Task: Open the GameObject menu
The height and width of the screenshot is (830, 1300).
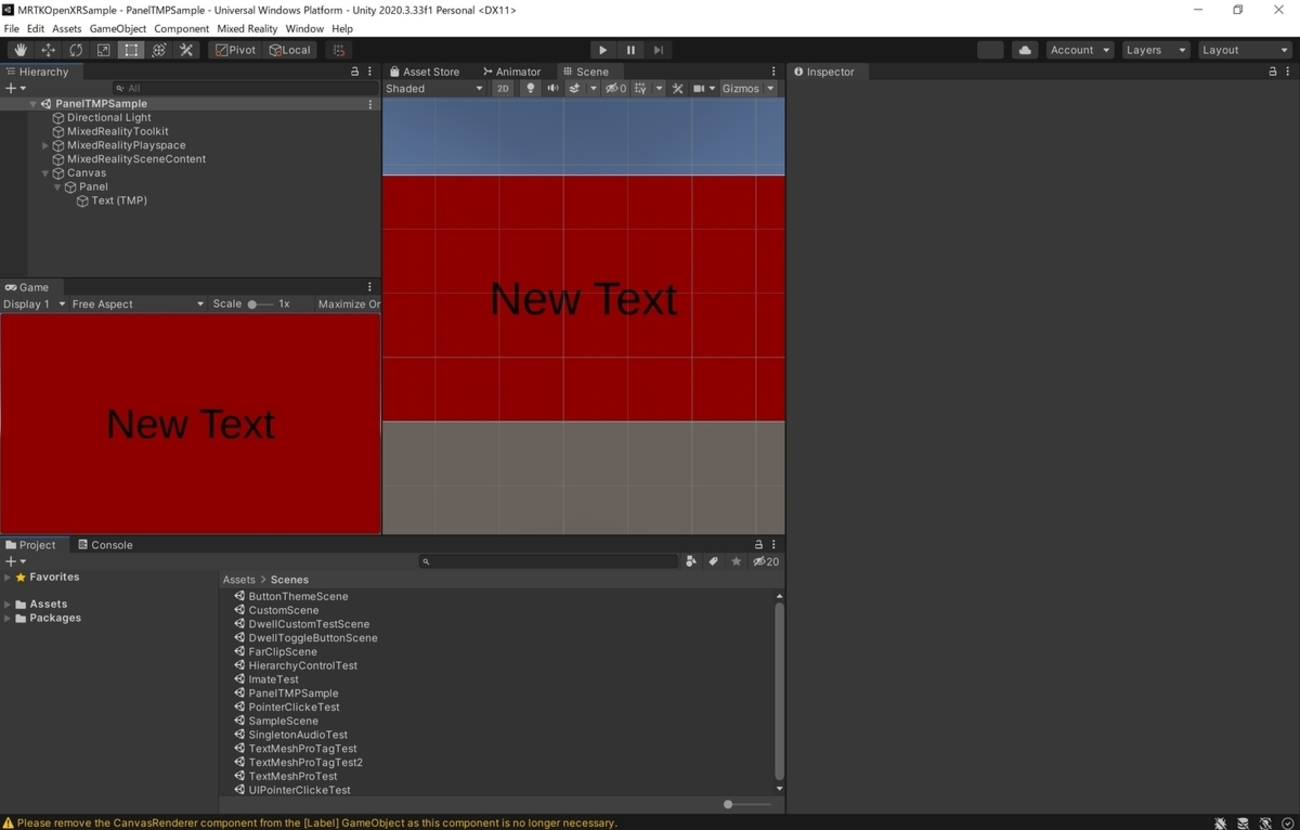Action: point(117,28)
